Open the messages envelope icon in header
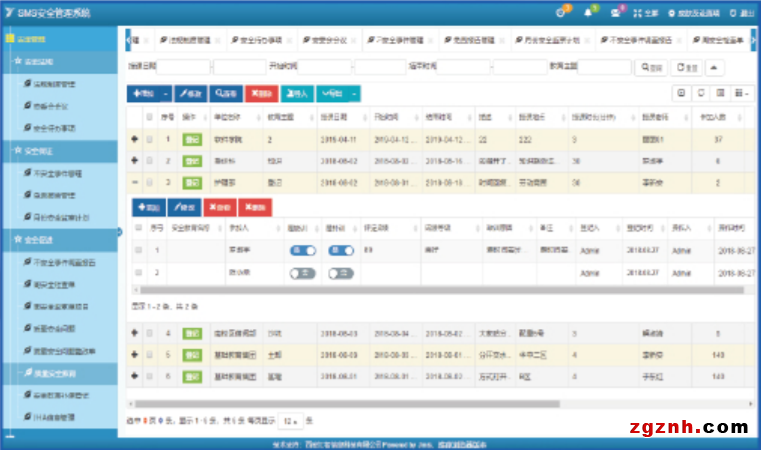761x450 pixels. tap(616, 12)
